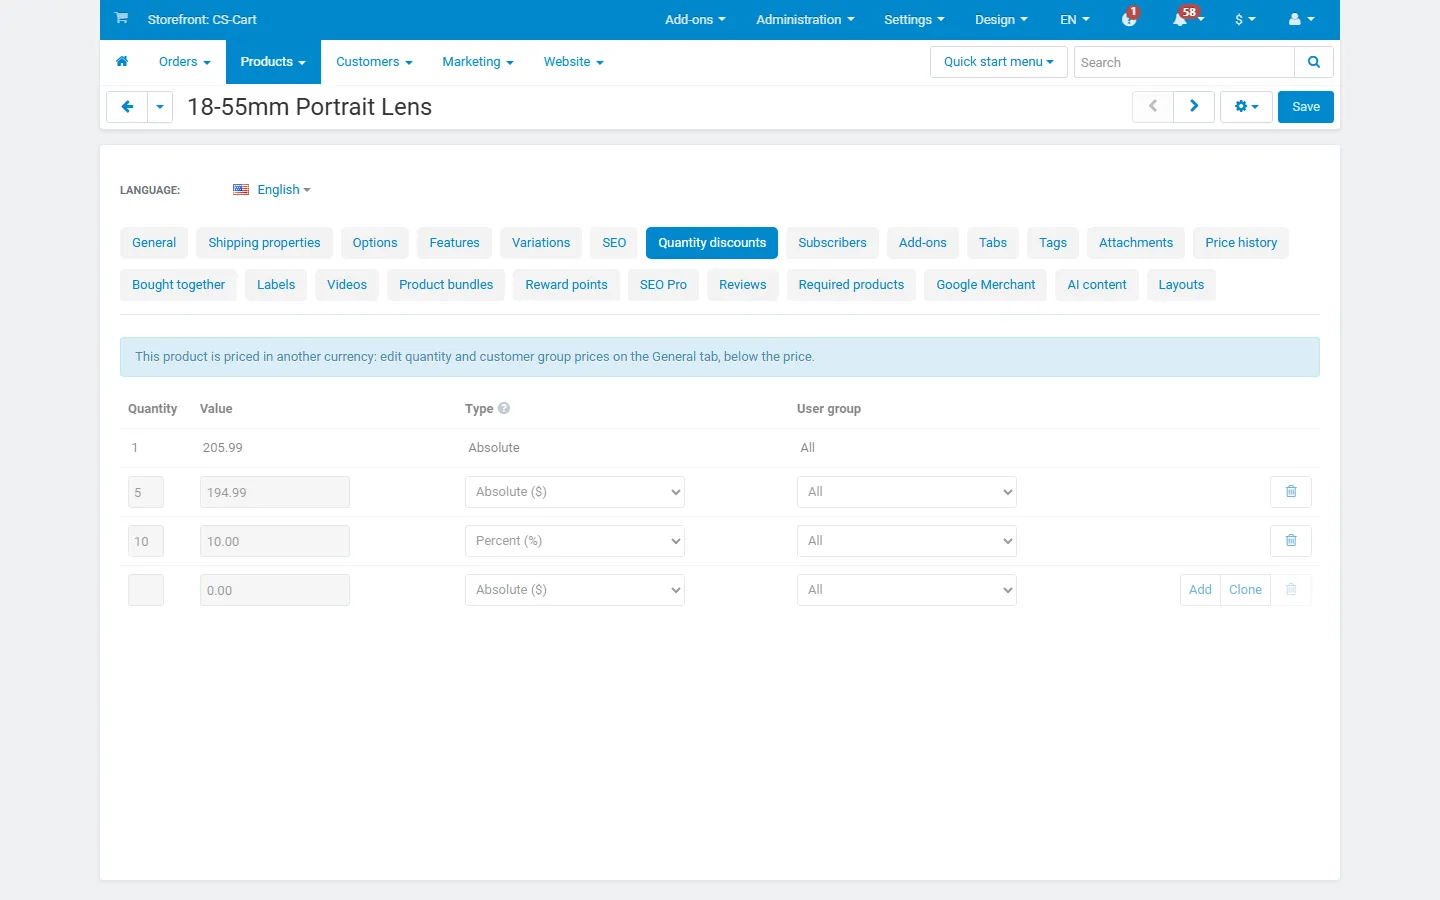The height and width of the screenshot is (900, 1440).
Task: Go to previous product with left chevron
Action: 1153,107
